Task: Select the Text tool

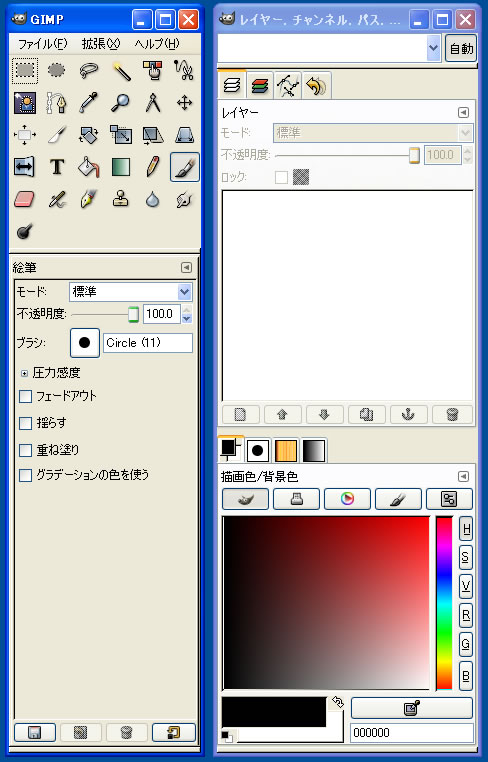Action: 57,167
